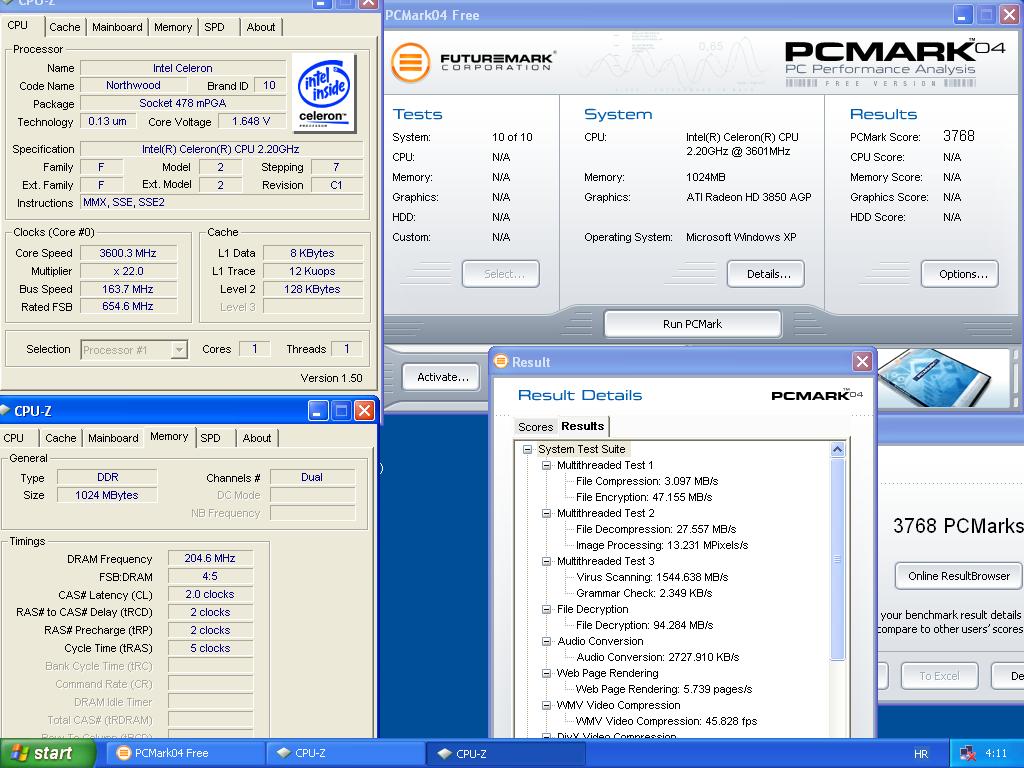Open About tab in upper CPU-Z
This screenshot has height=768, width=1024.
click(261, 27)
